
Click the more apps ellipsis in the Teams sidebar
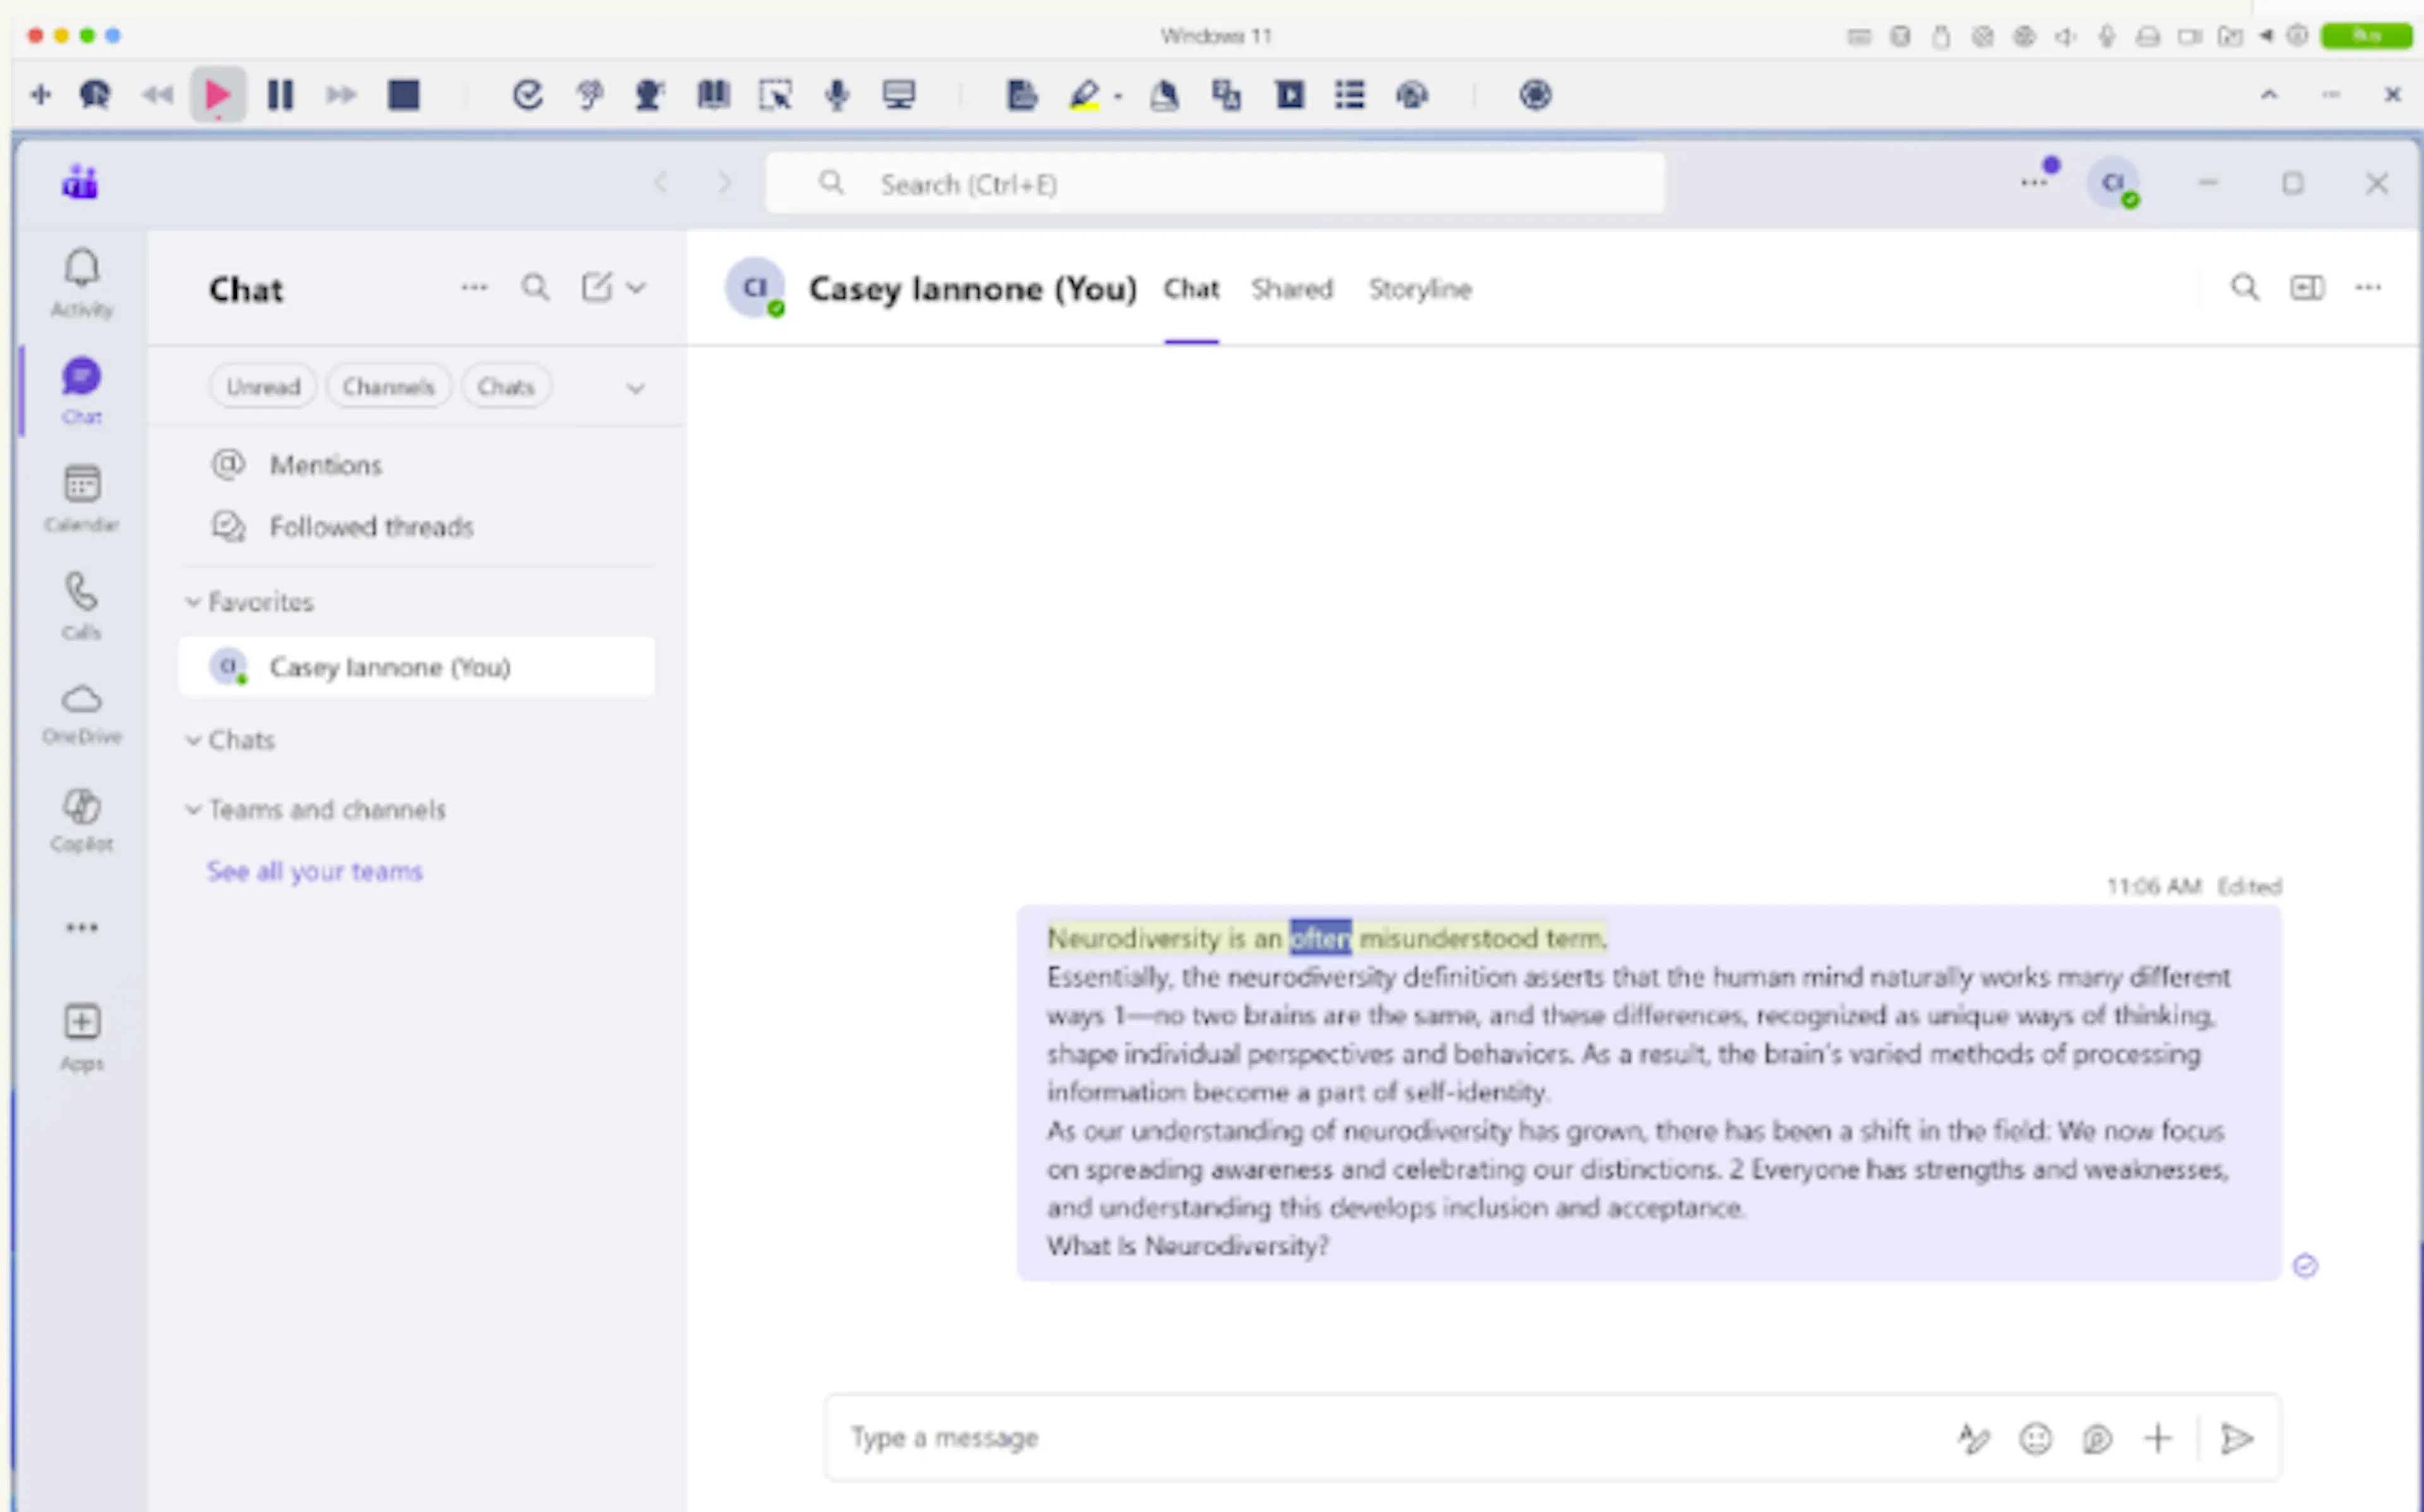[82, 927]
